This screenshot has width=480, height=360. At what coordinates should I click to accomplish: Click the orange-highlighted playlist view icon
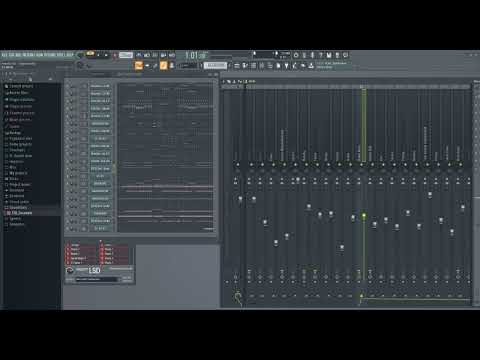click(x=138, y=65)
